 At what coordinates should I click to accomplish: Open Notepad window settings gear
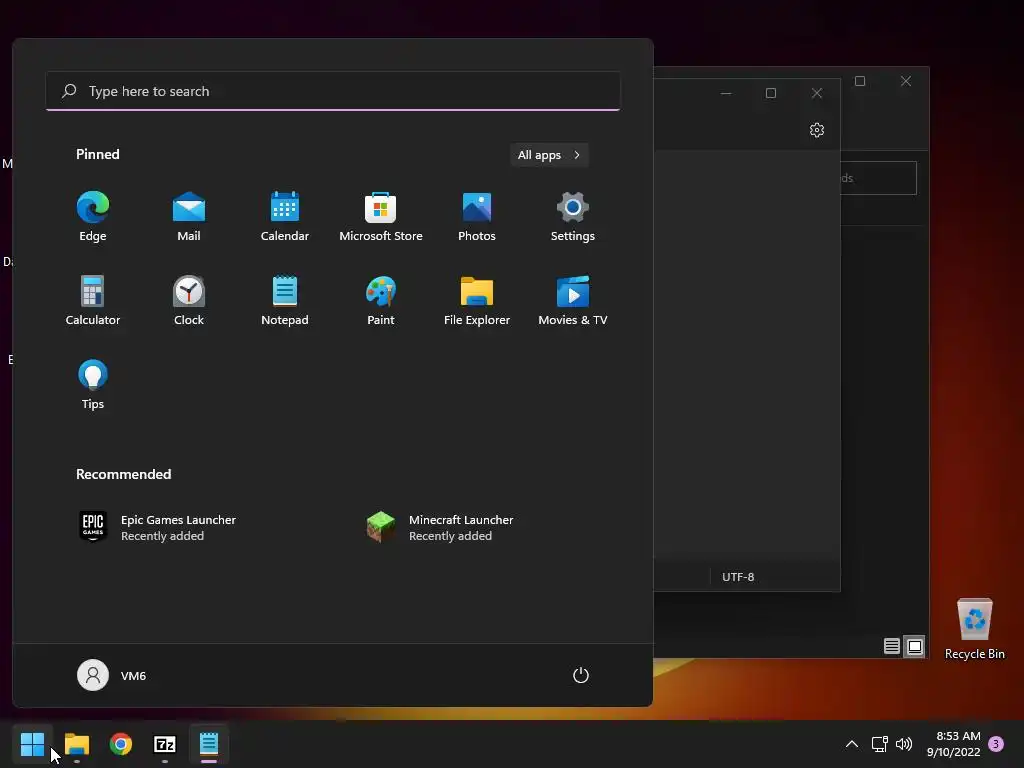(x=816, y=130)
